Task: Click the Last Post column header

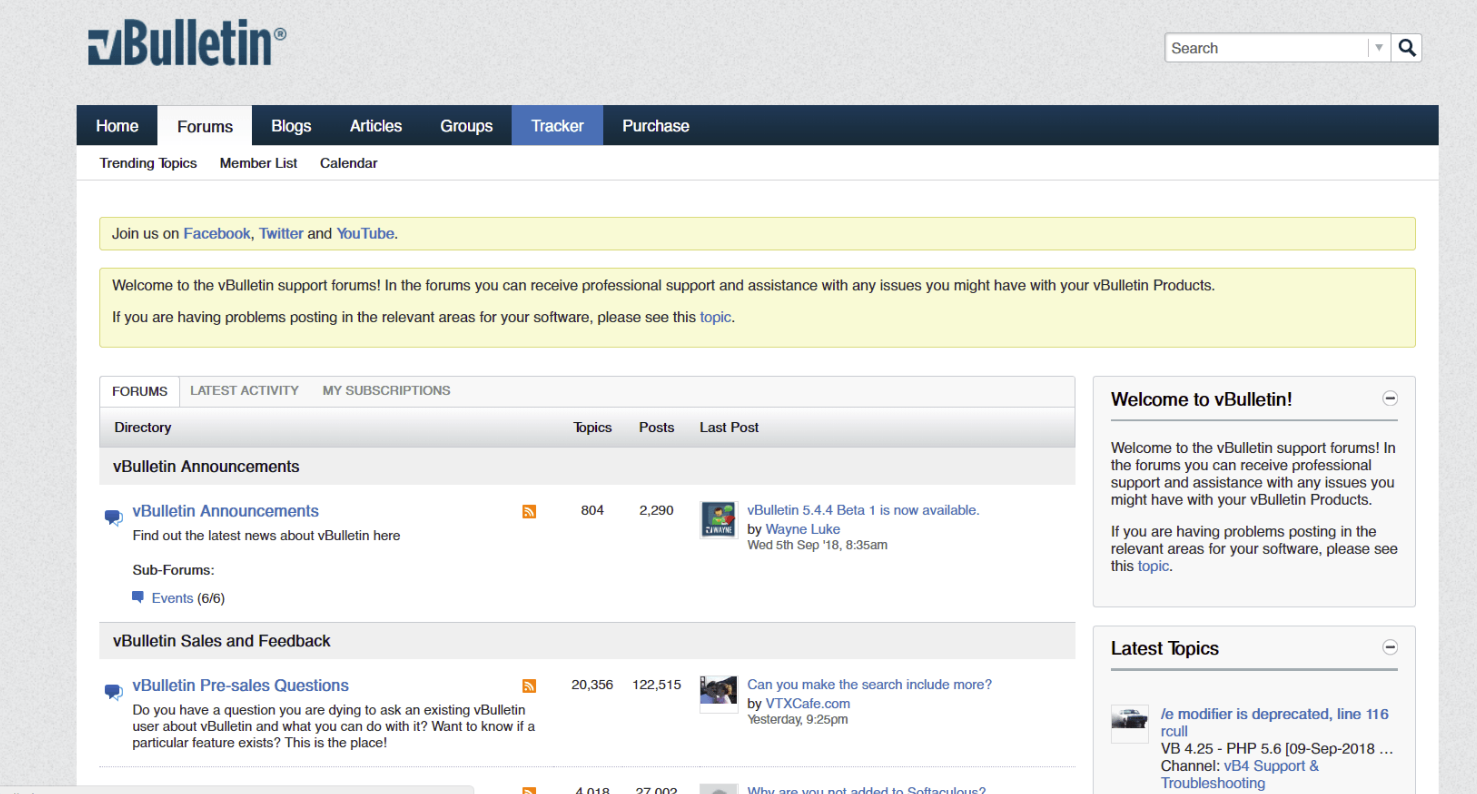Action: click(729, 427)
